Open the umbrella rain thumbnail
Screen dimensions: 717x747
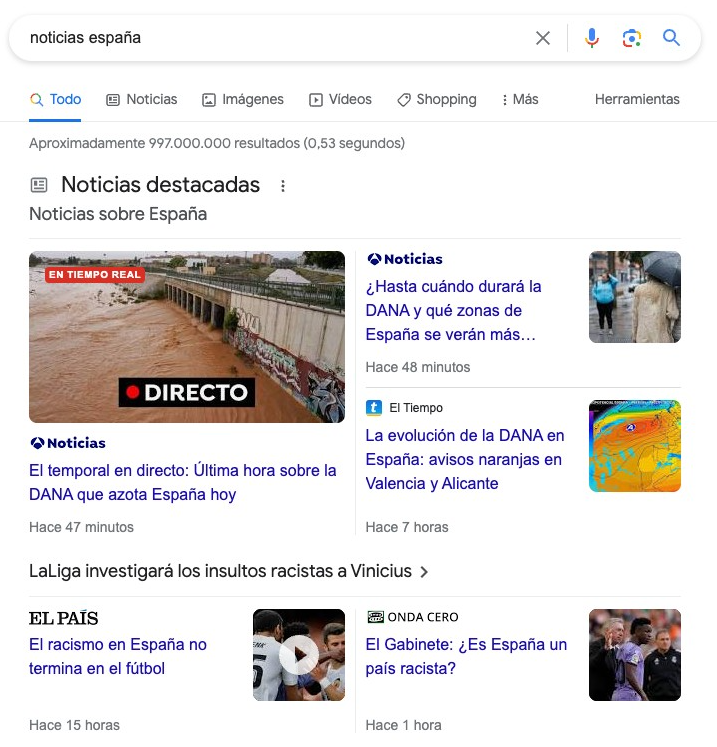pyautogui.click(x=635, y=297)
